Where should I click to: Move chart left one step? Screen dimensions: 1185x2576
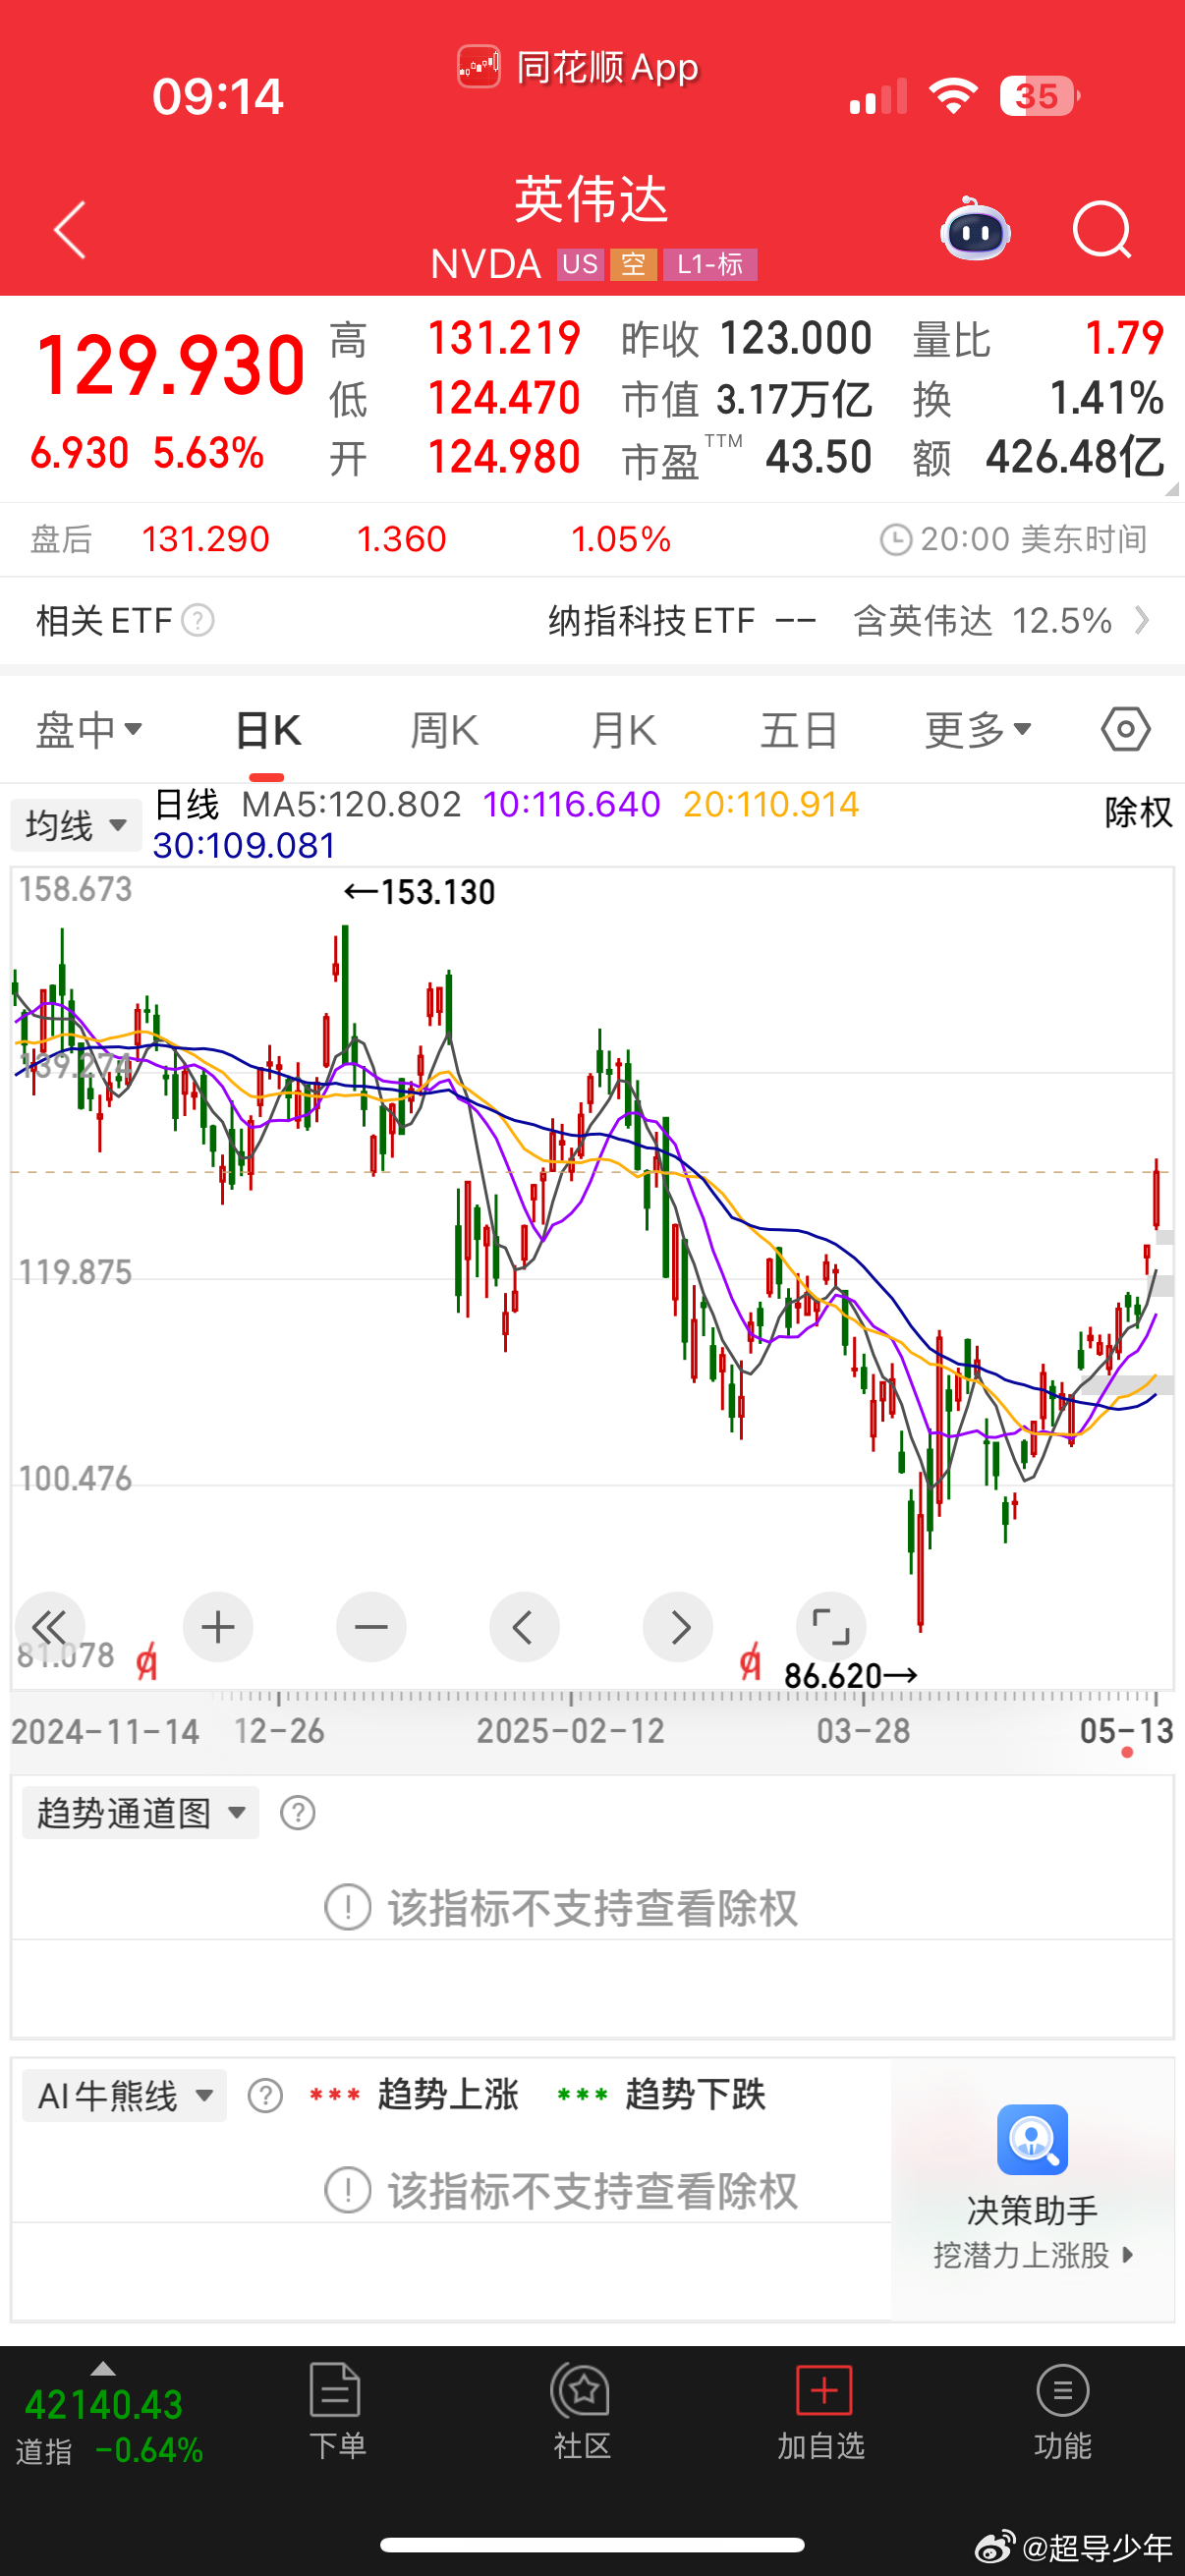[524, 1627]
